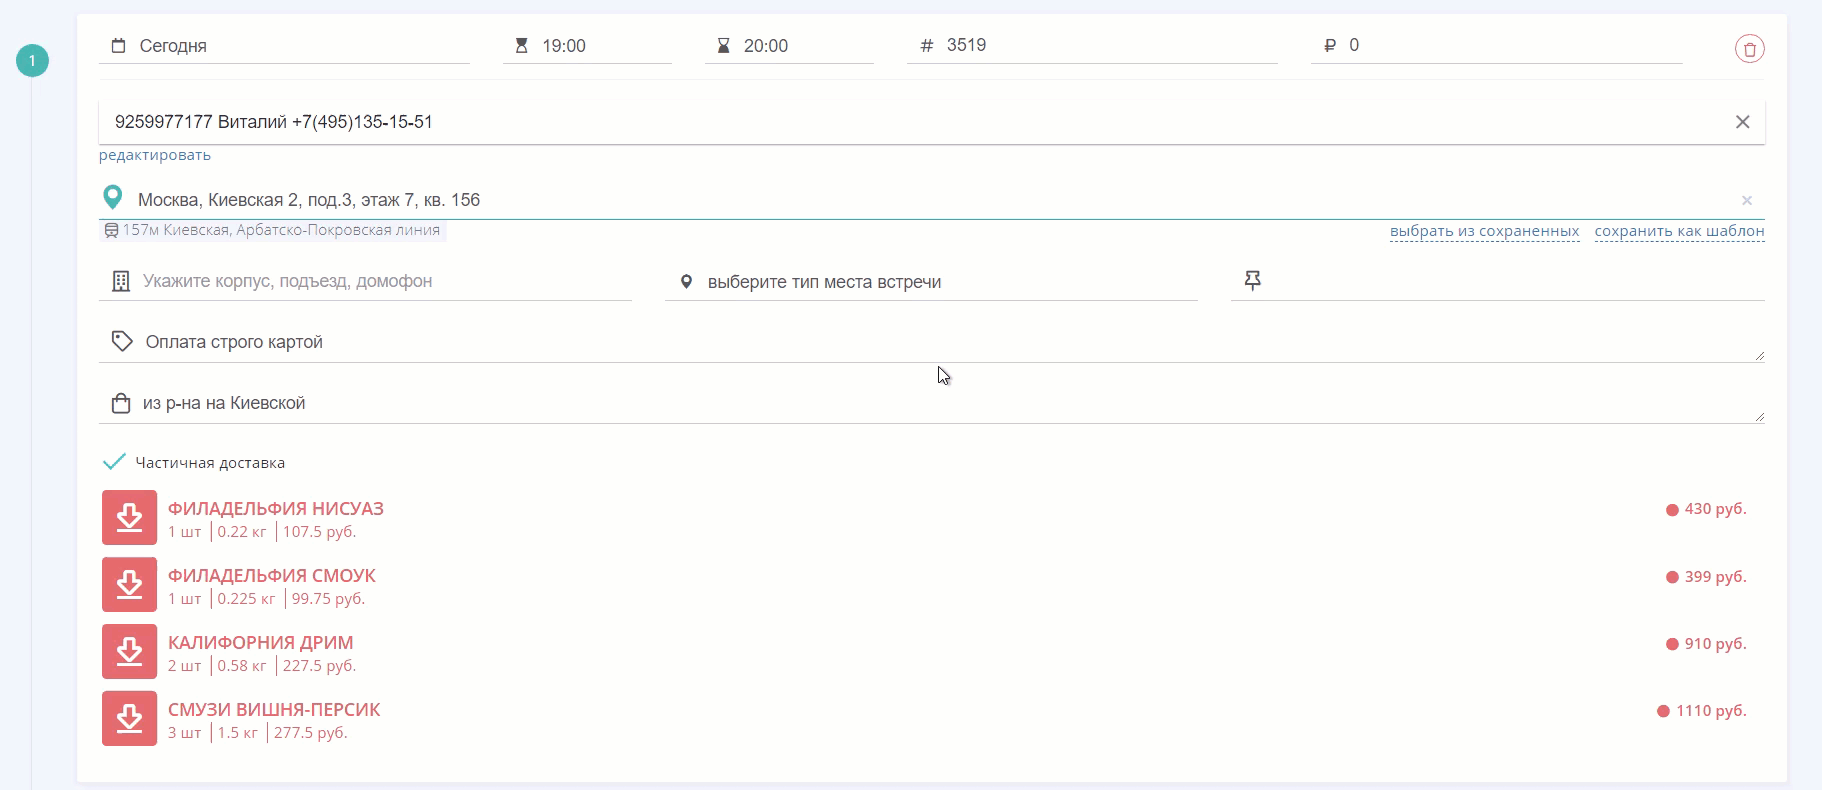Image resolution: width=1822 pixels, height=790 pixels.
Task: Click the из р-на на Киевской text field
Action: 931,403
